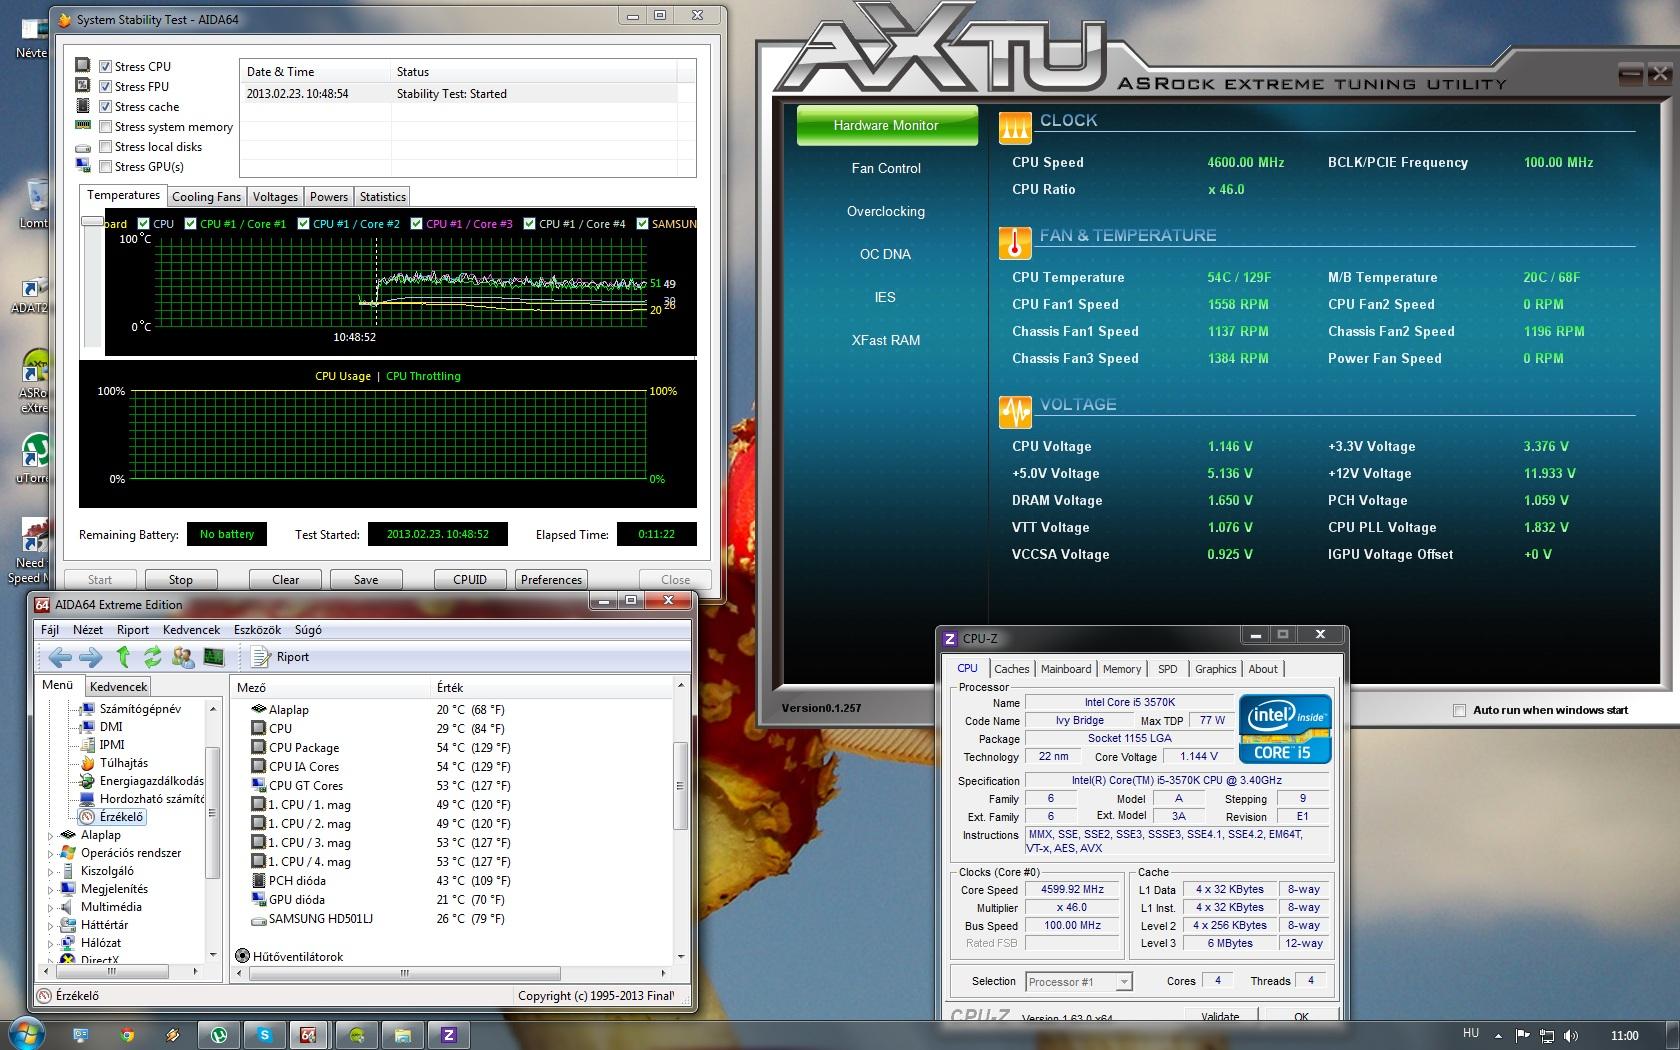Open file explorer taskbar button
The width and height of the screenshot is (1680, 1050).
(x=403, y=1035)
